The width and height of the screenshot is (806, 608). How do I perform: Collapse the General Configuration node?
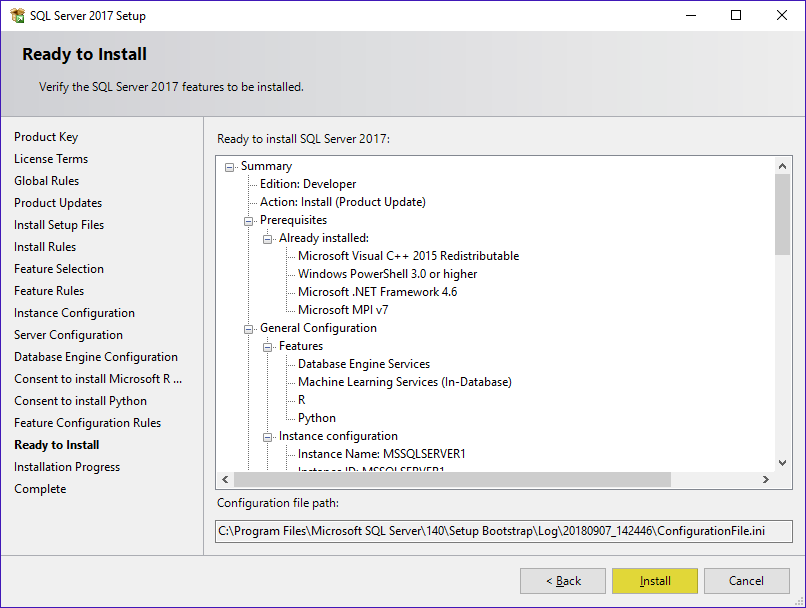point(248,329)
